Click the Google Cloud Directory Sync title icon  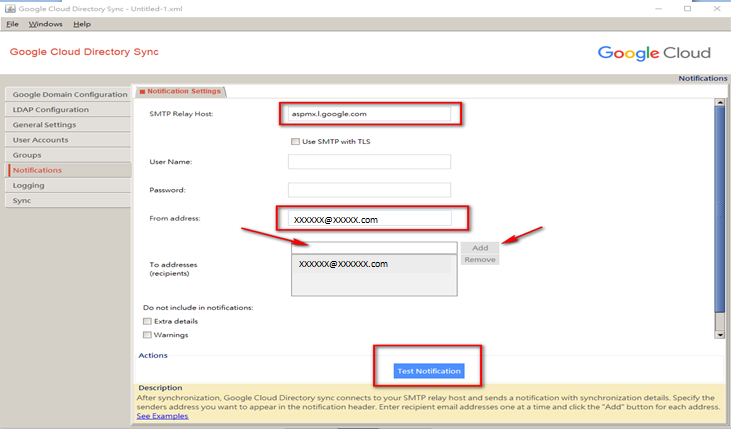click(x=9, y=7)
